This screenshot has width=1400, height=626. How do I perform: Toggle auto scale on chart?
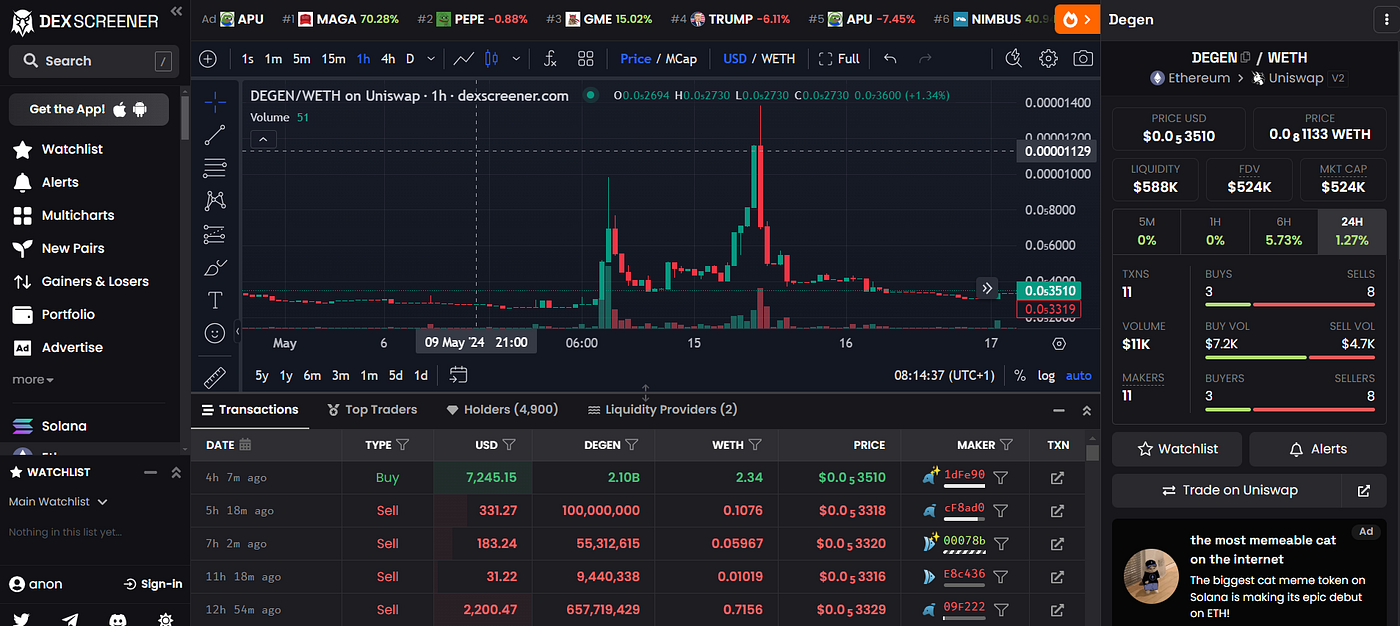1079,376
